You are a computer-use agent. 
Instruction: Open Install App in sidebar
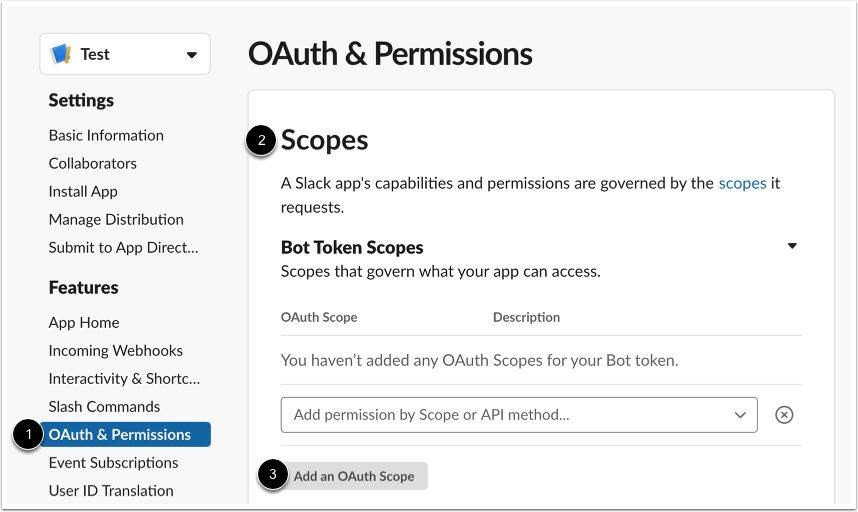coord(83,191)
